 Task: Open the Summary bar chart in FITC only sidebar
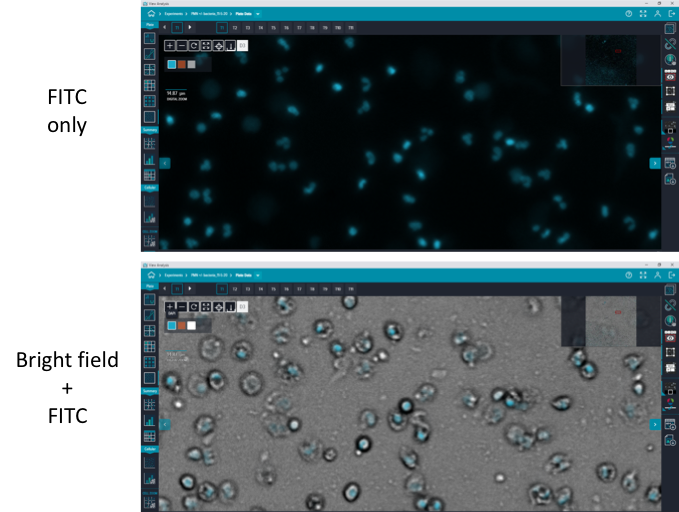pos(150,160)
